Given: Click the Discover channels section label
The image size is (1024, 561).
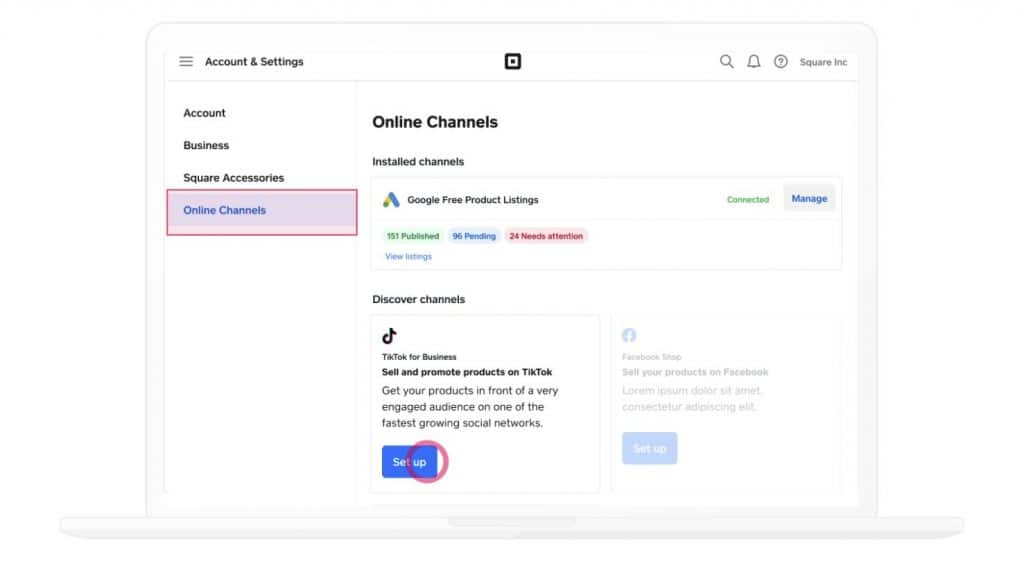Looking at the screenshot, I should click(x=419, y=300).
